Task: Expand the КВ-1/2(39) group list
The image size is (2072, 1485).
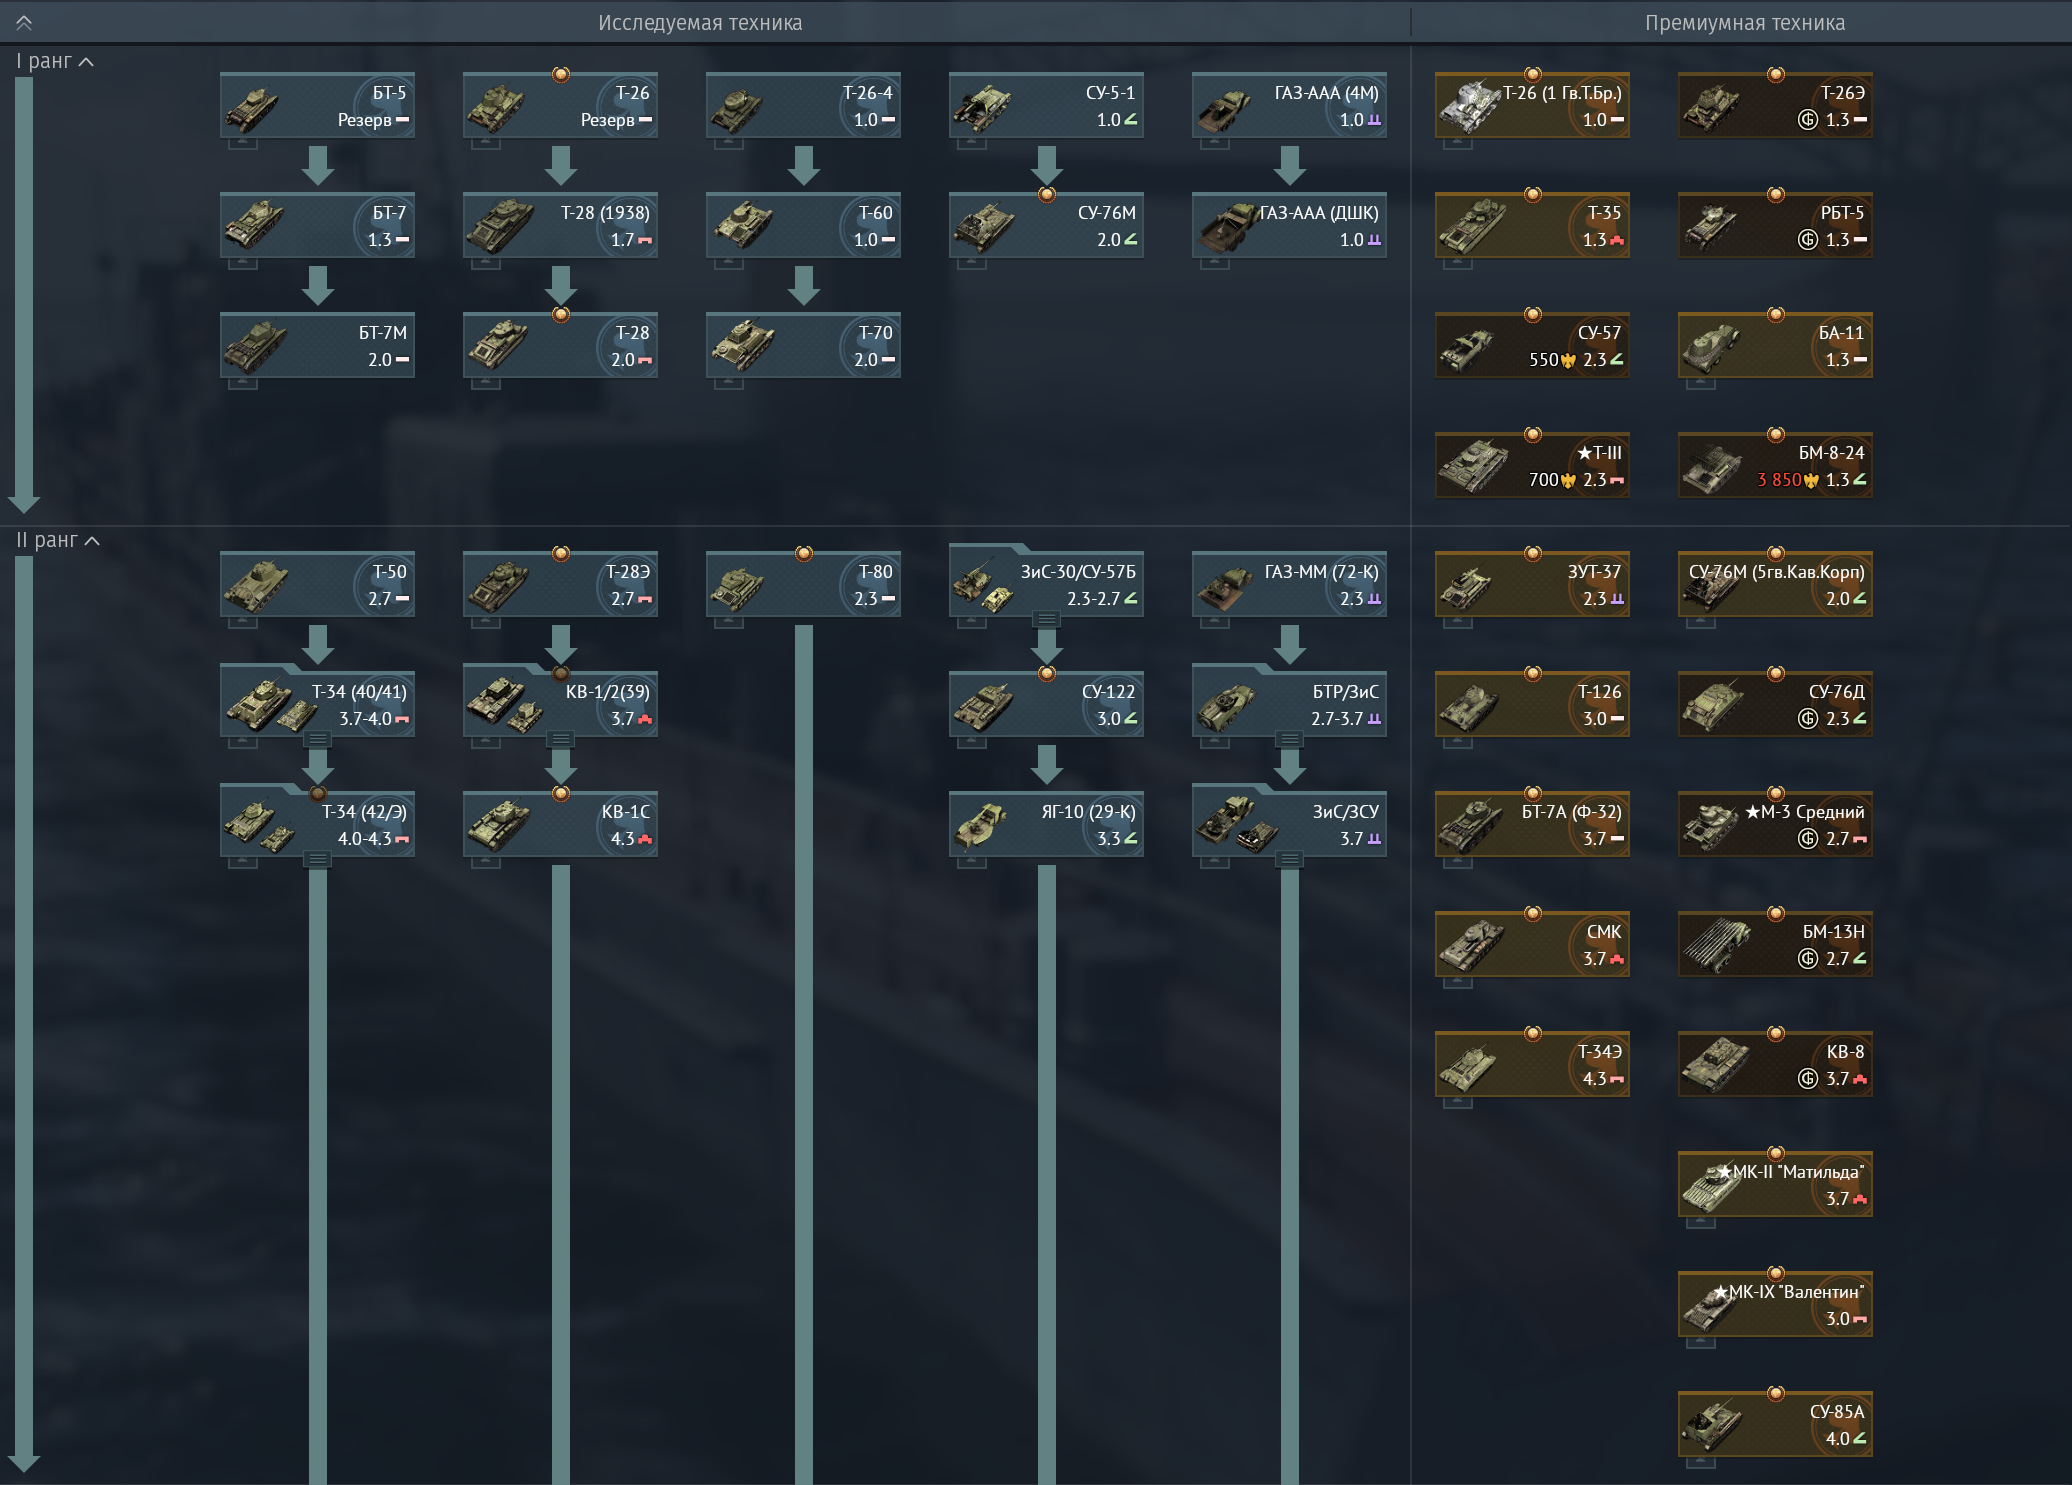Action: (561, 739)
